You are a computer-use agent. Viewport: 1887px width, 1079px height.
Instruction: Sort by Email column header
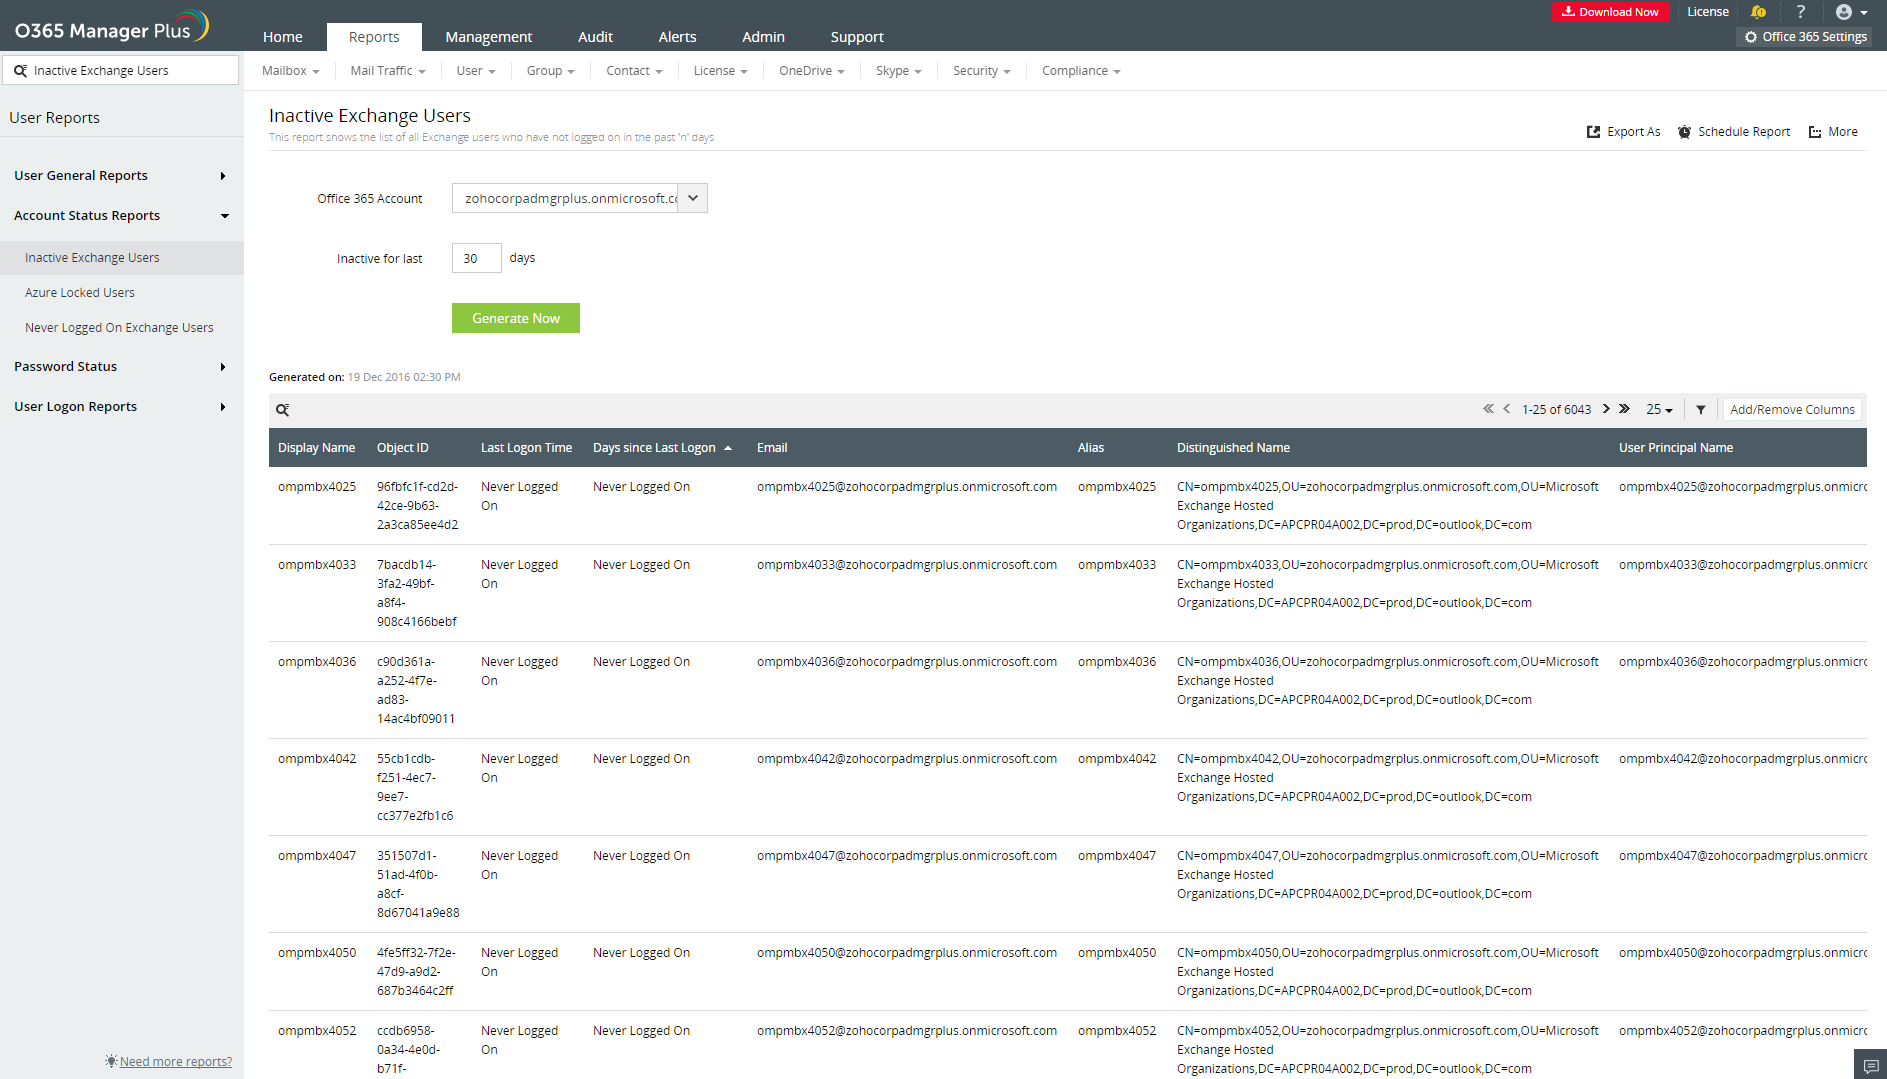(x=772, y=448)
